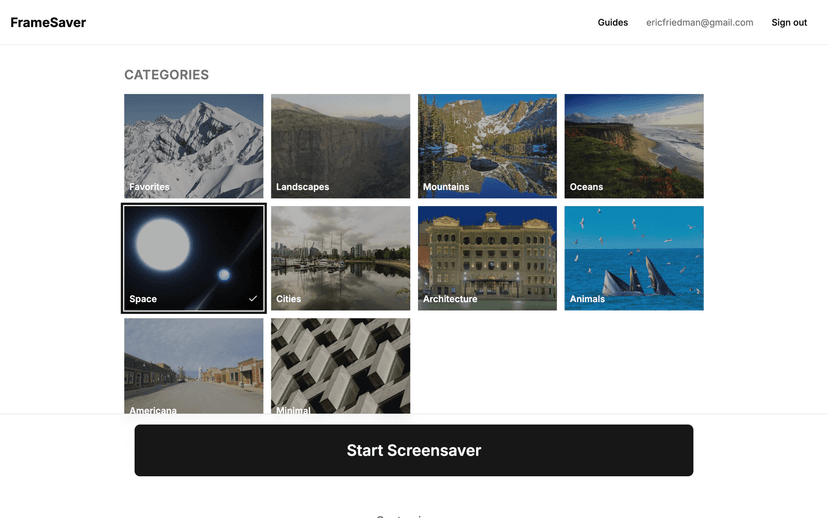828x518 pixels.
Task: Click the ericfriedman@gmail.com account label
Action: tap(700, 22)
